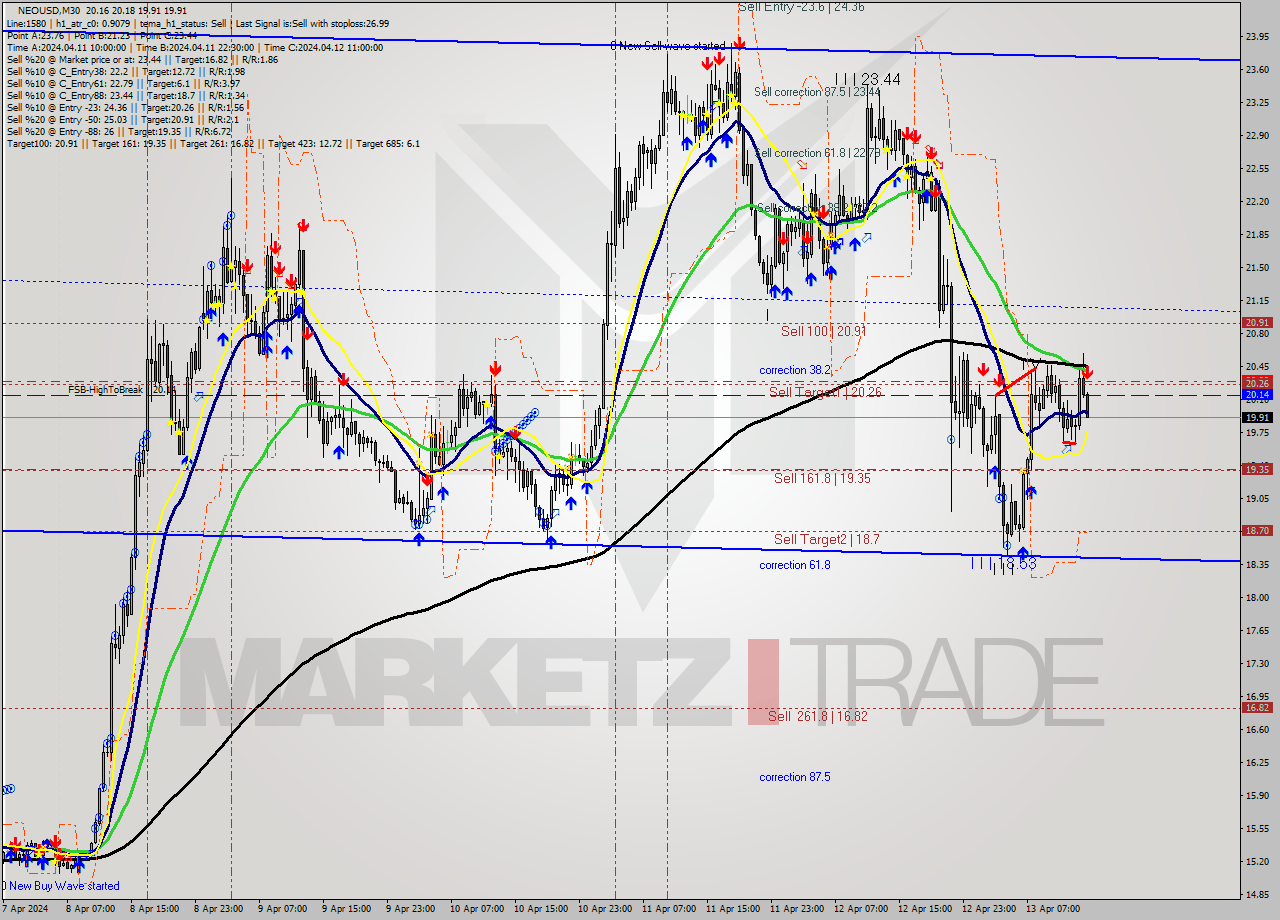This screenshot has width=1280, height=920.
Task: Click the 18.00 value on price axis
Action: 1257,598
